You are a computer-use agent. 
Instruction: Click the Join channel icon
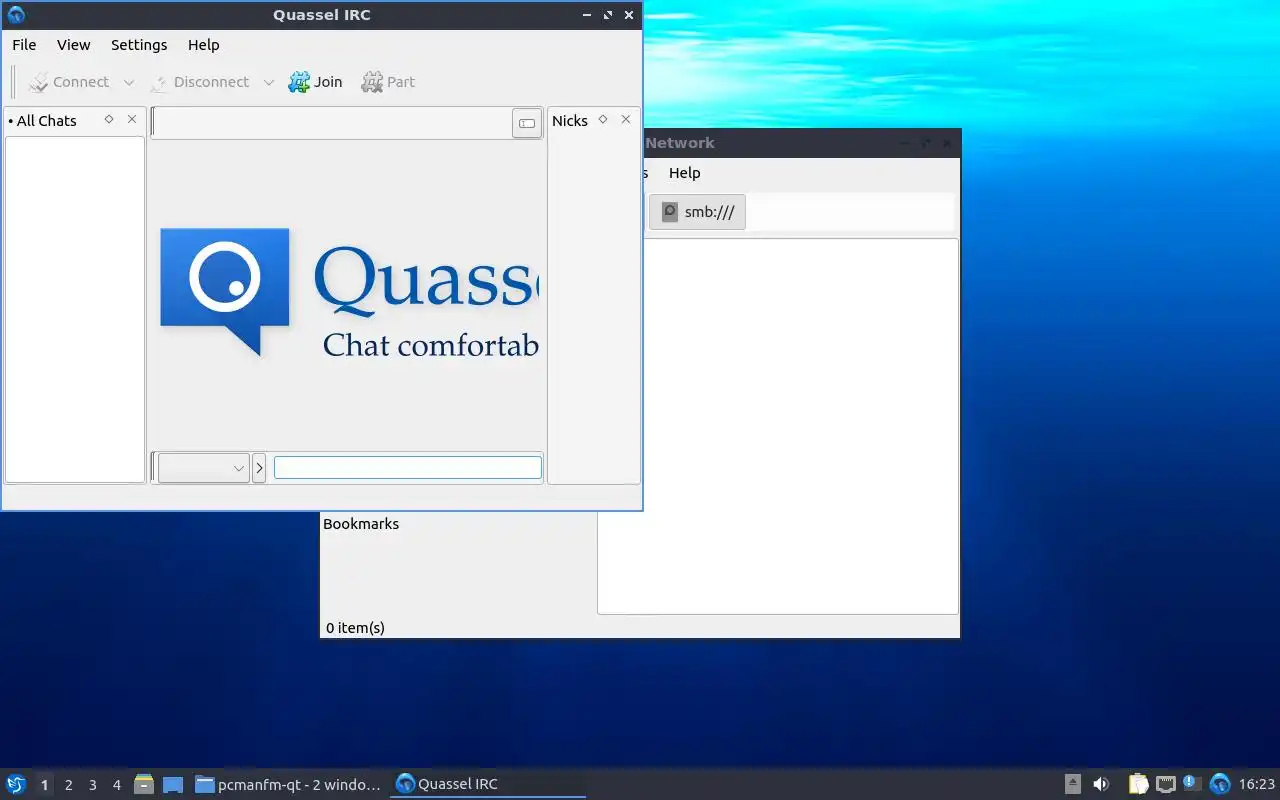[x=299, y=82]
